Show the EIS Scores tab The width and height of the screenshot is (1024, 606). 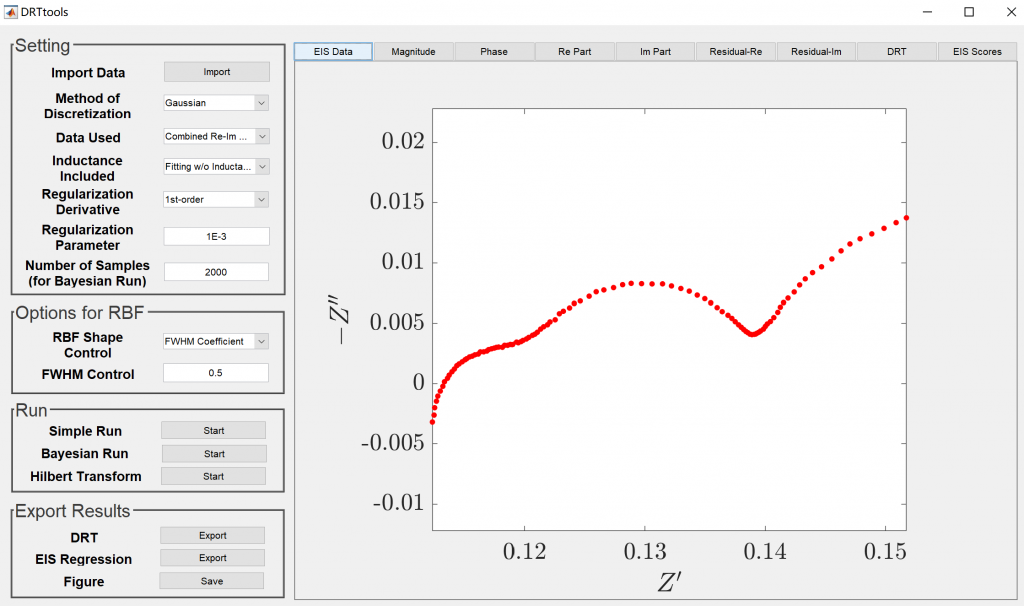pos(976,52)
